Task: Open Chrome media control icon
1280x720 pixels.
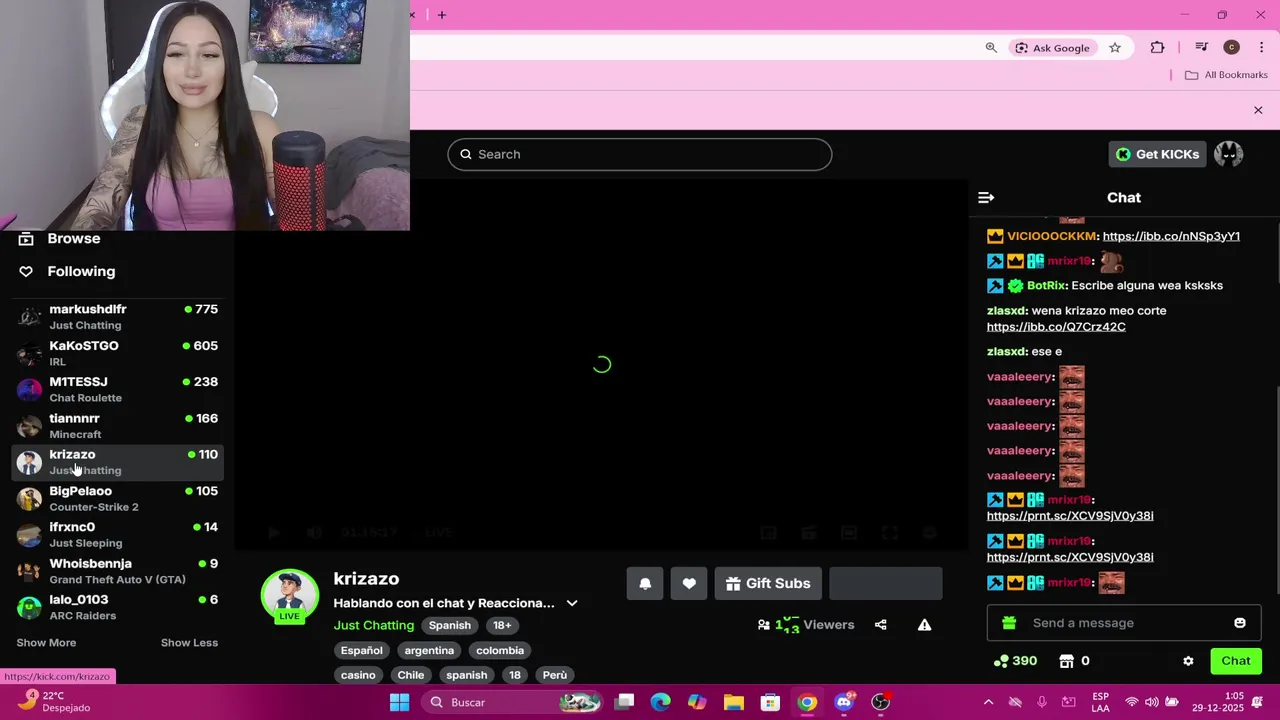Action: click(1202, 48)
